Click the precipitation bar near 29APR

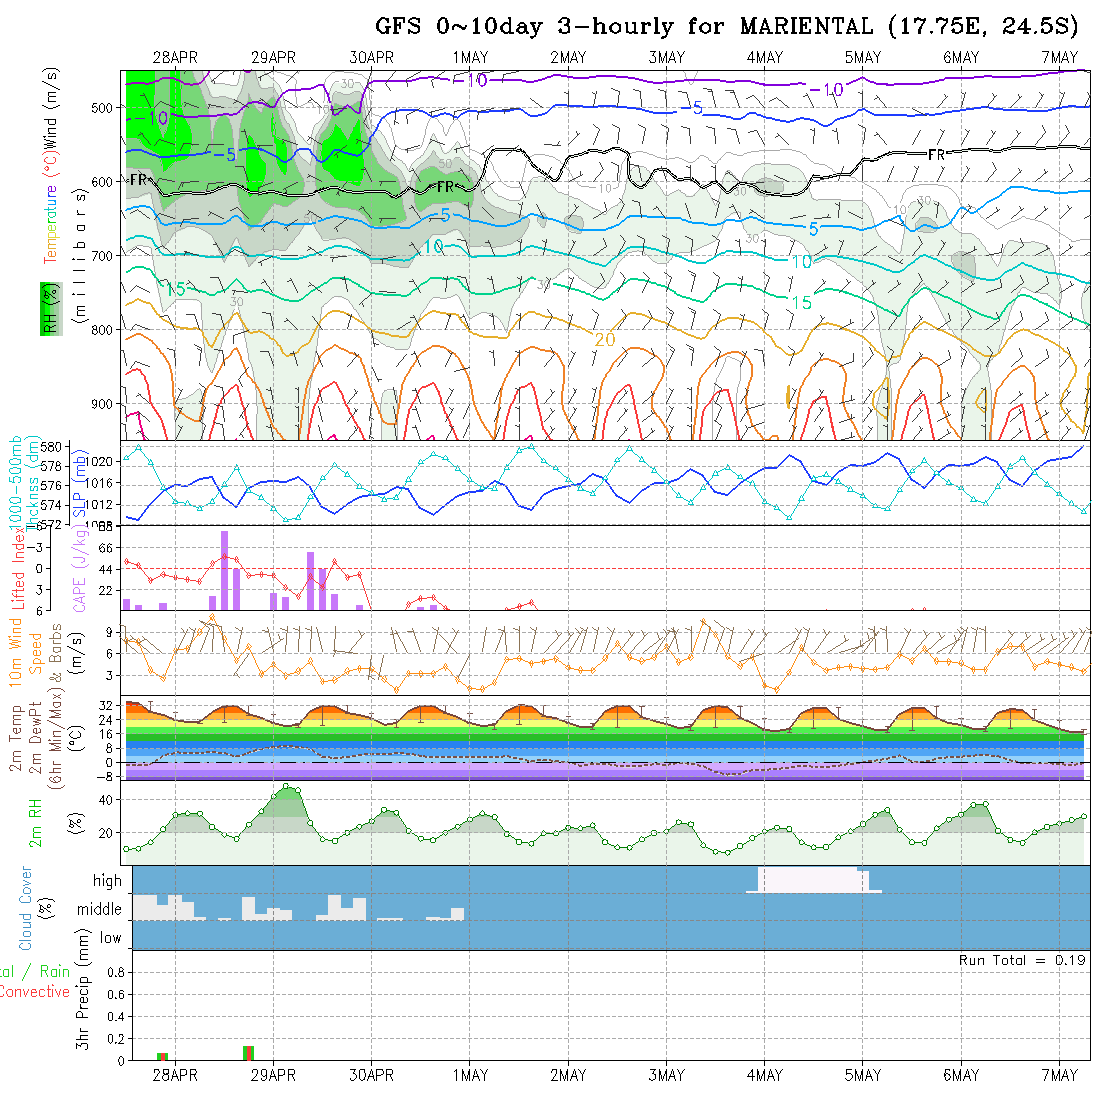point(248,1052)
